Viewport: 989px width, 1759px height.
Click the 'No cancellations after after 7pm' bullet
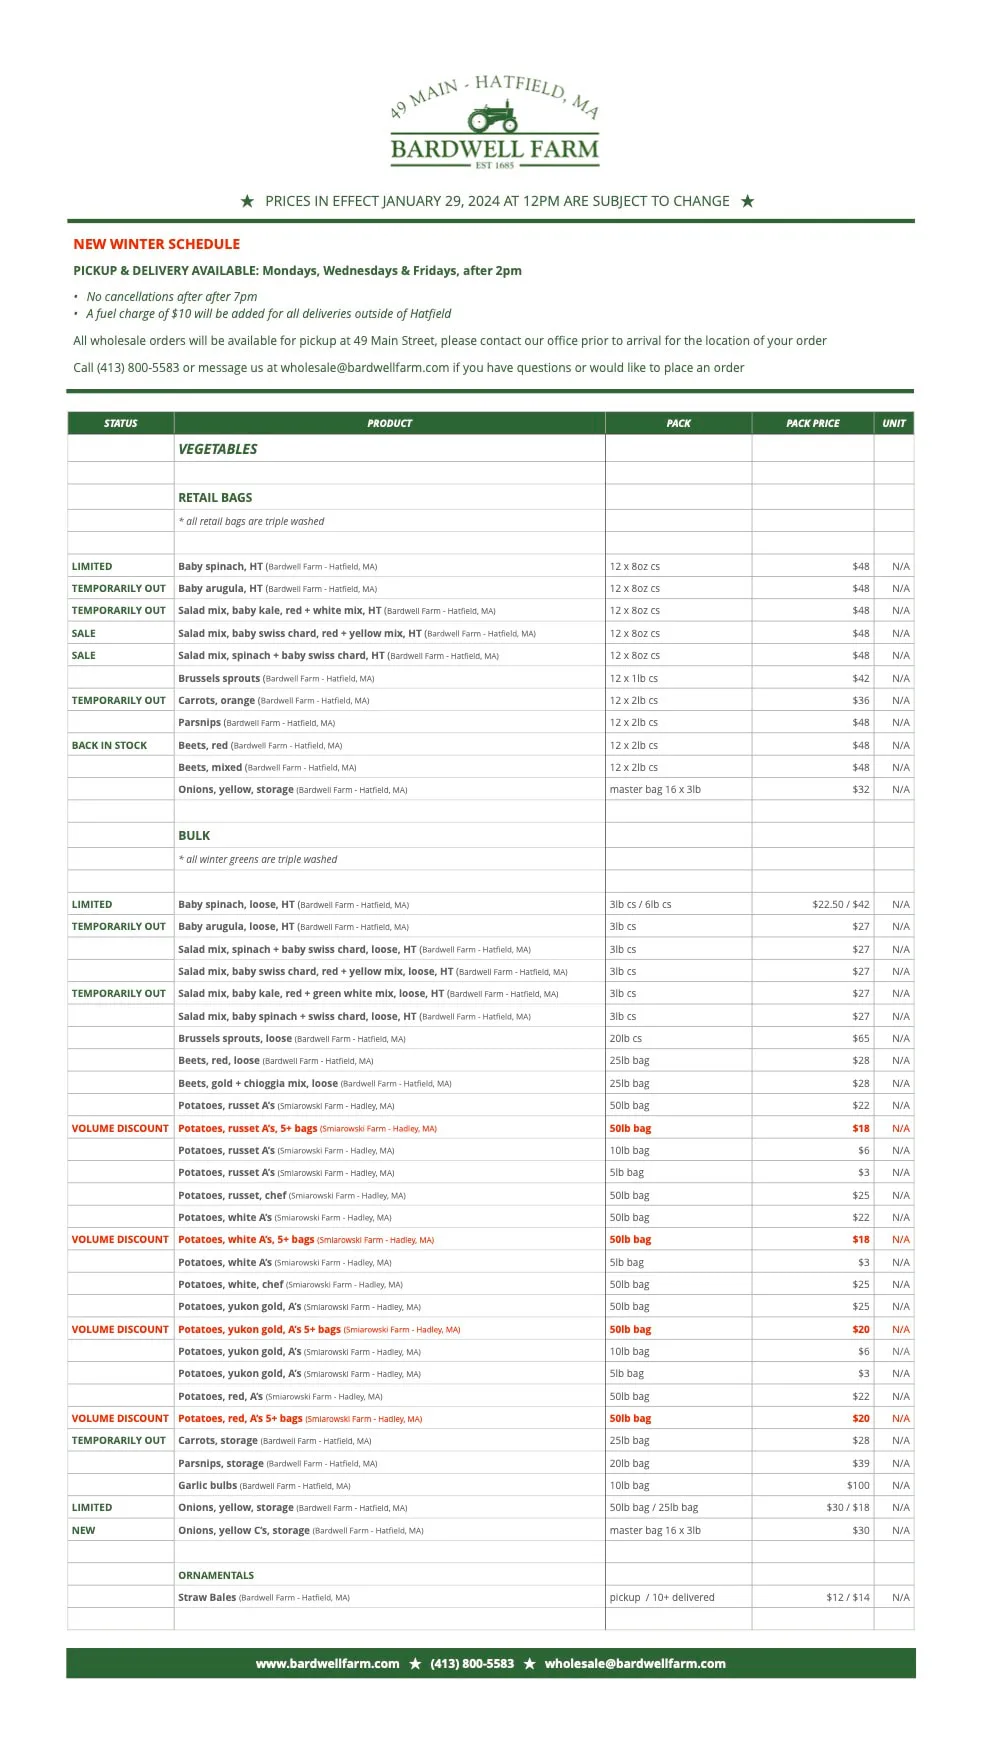pyautogui.click(x=171, y=297)
